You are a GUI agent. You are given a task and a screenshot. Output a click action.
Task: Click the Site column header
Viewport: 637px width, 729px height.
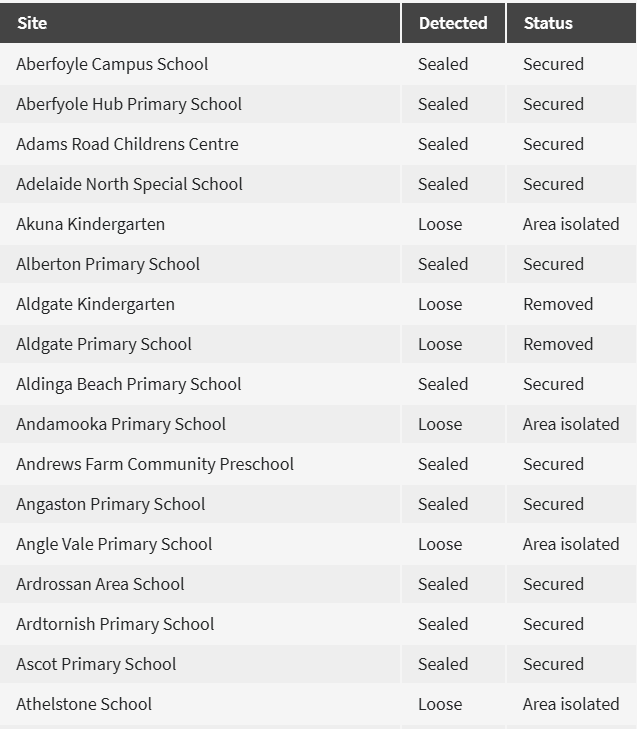(32, 23)
